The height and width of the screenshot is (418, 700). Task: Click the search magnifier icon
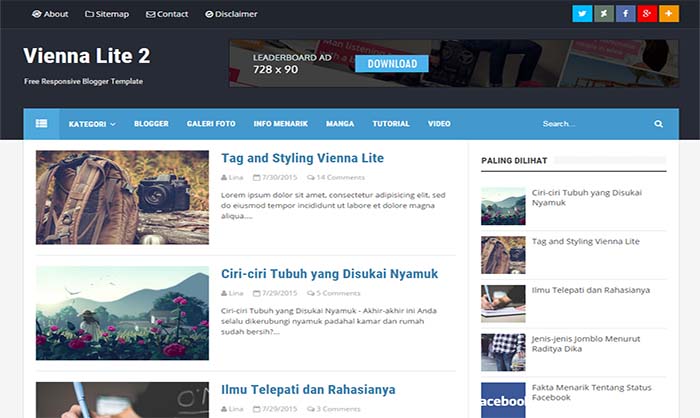click(x=658, y=124)
